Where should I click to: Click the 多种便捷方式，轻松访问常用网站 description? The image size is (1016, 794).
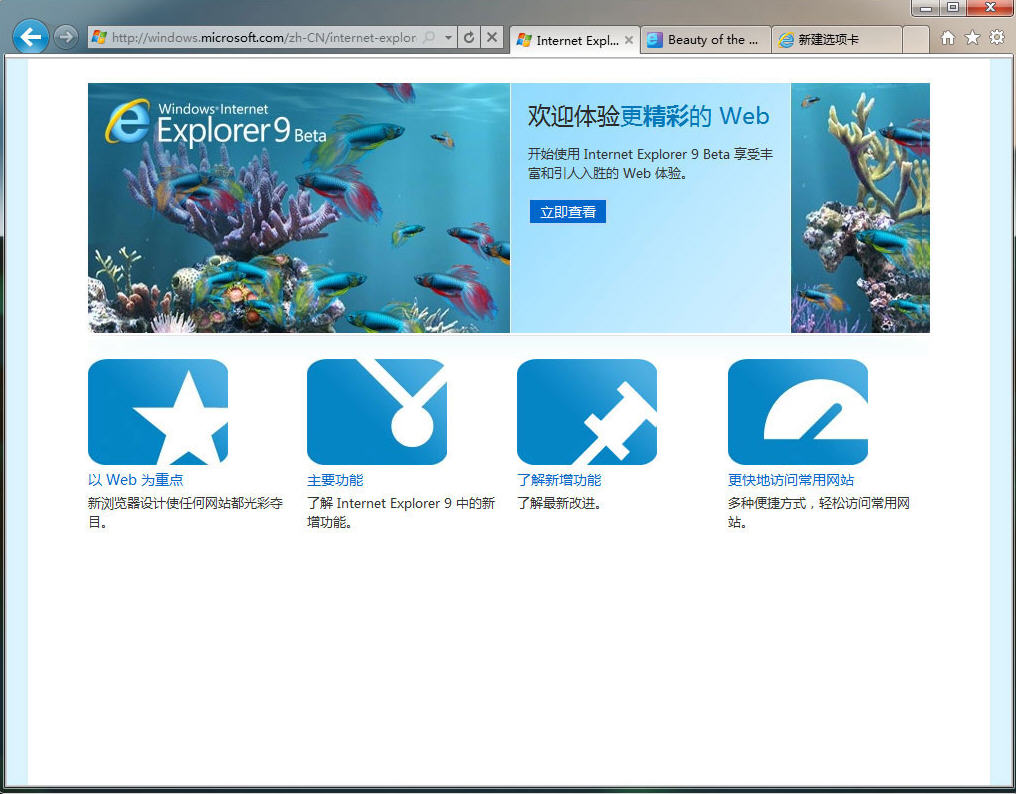point(819,512)
